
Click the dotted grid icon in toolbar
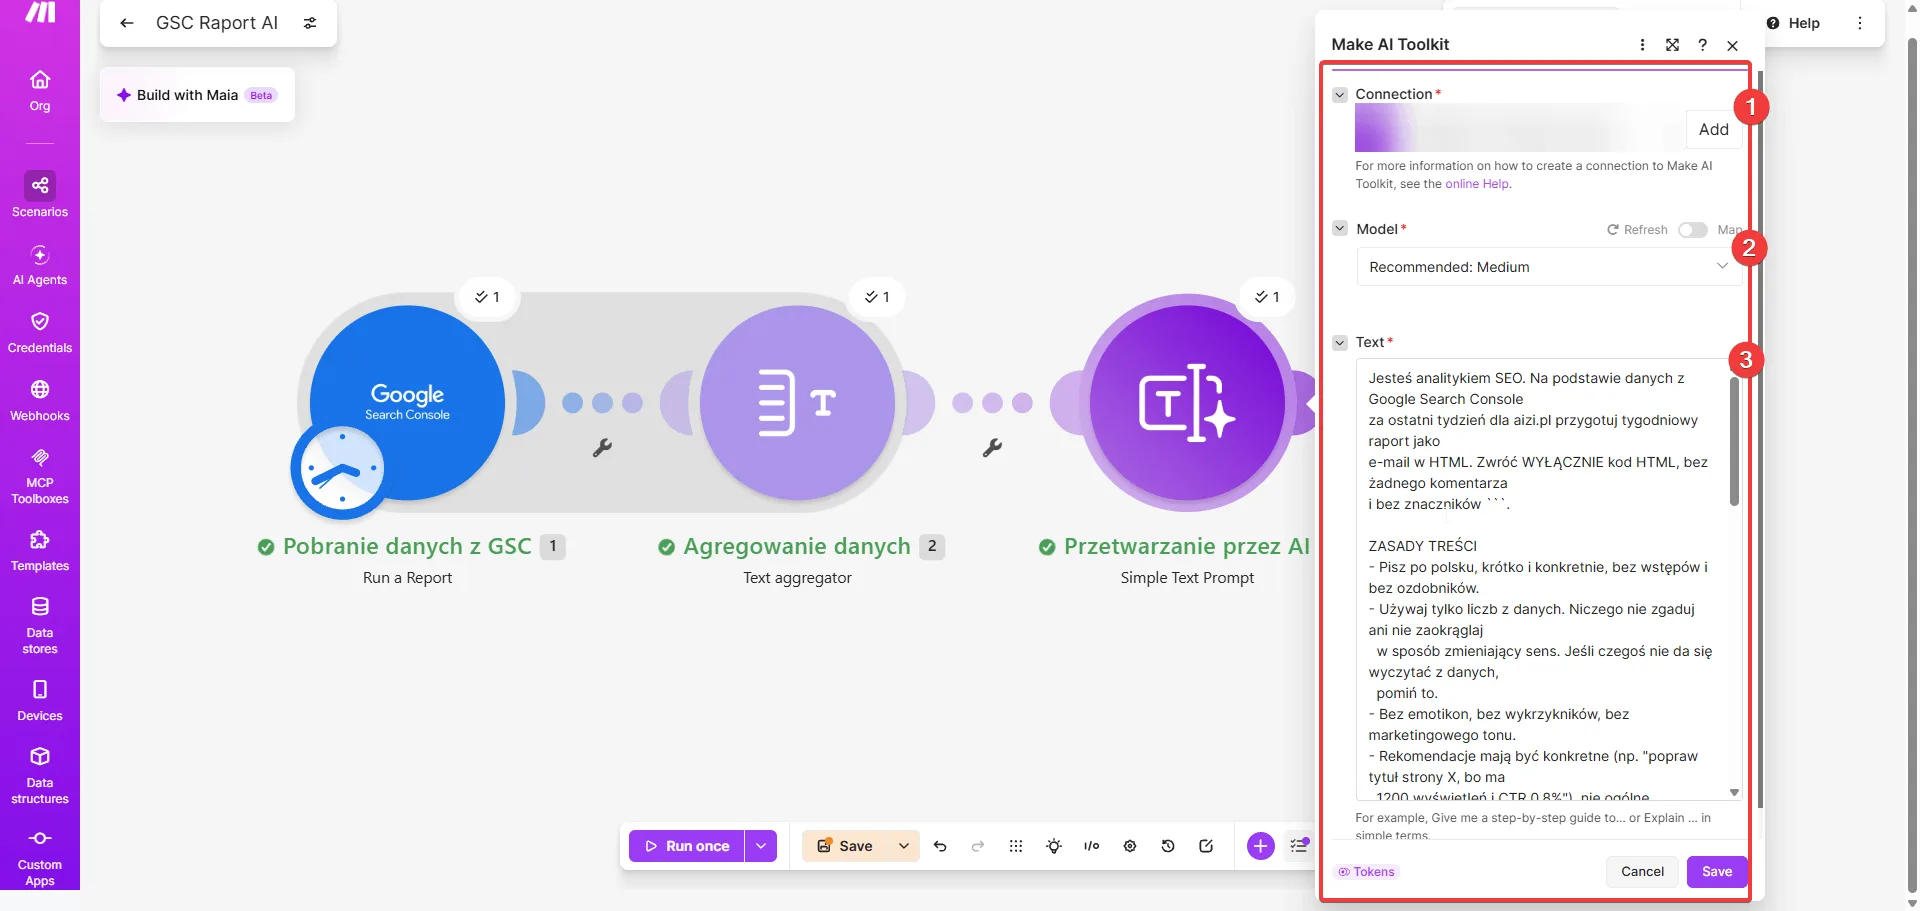[x=1016, y=846]
